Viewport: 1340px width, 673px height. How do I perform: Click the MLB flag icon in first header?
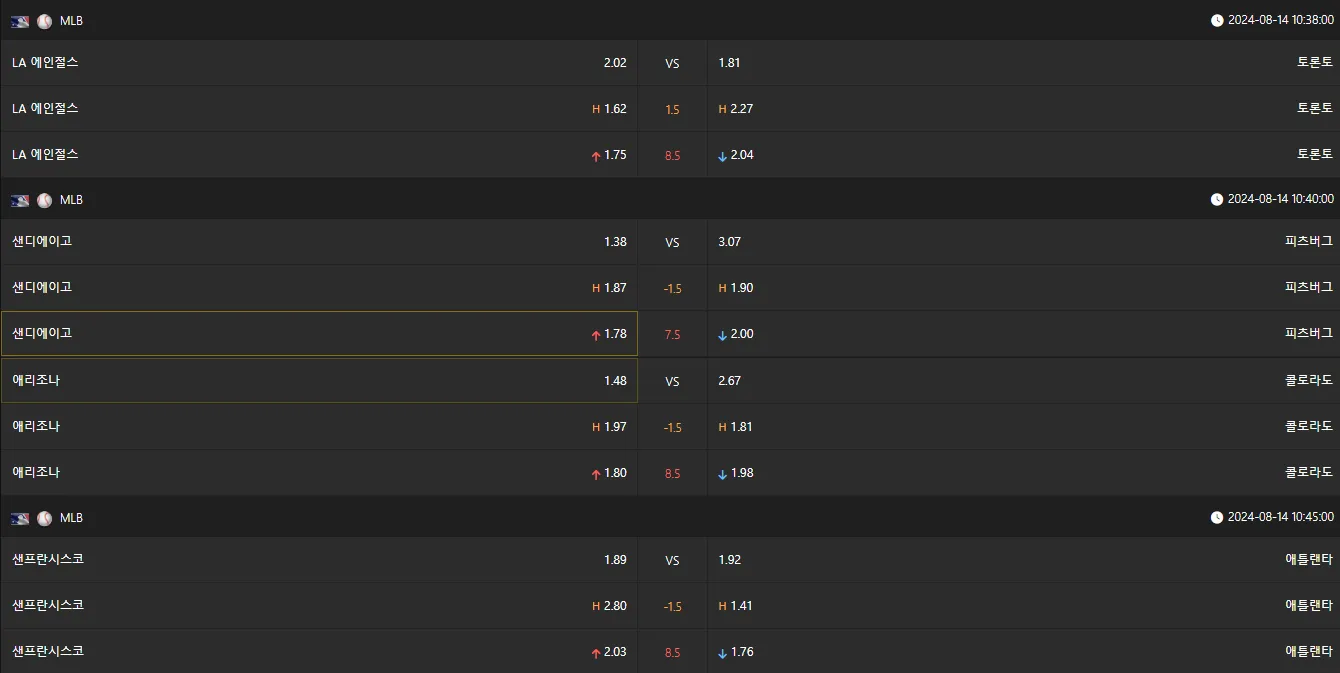point(20,21)
